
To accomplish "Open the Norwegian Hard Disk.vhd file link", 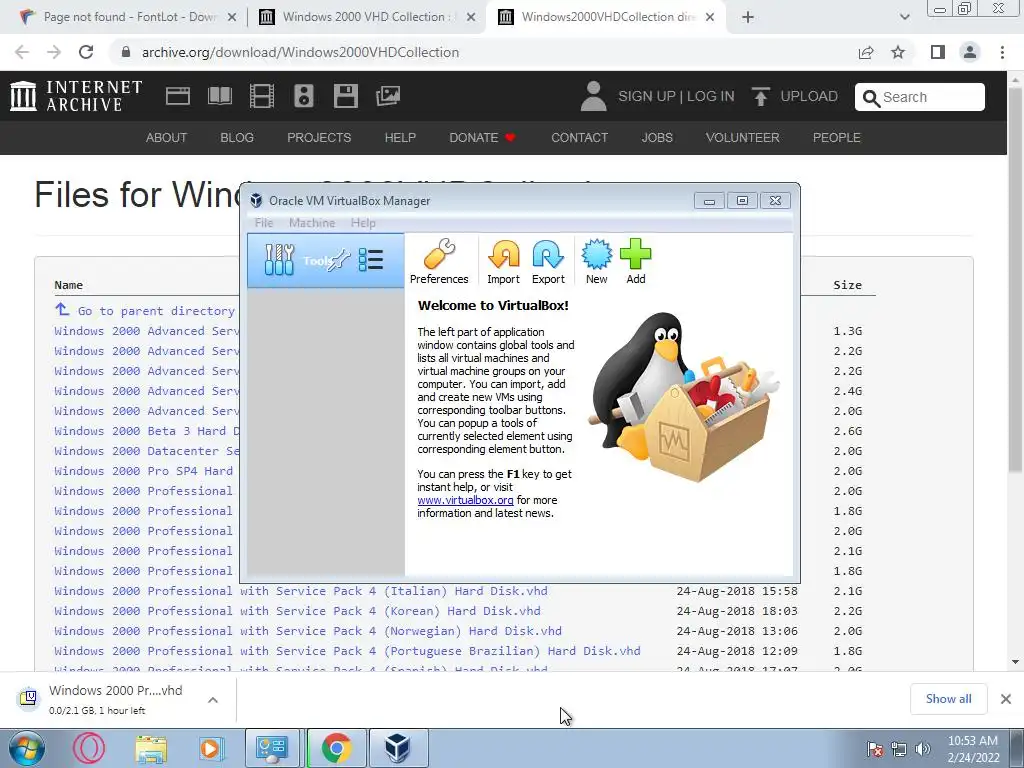I will 308,632.
